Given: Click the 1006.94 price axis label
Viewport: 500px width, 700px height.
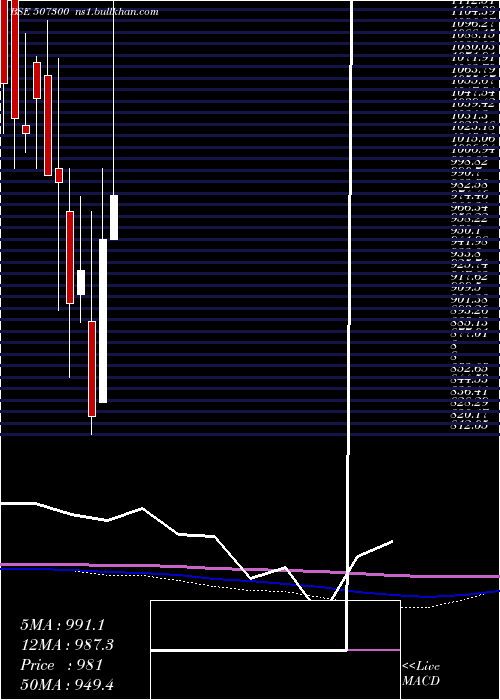Looking at the screenshot, I should coord(473,150).
